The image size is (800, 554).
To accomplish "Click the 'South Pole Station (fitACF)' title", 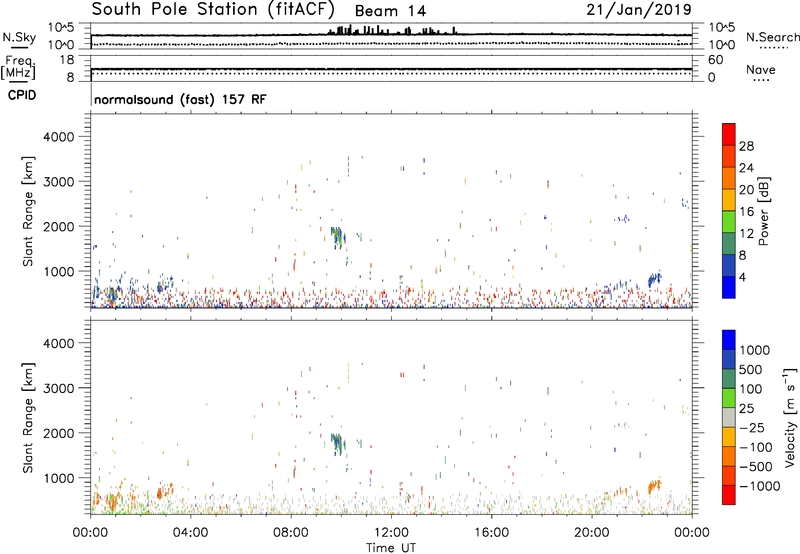I will tap(213, 9).
